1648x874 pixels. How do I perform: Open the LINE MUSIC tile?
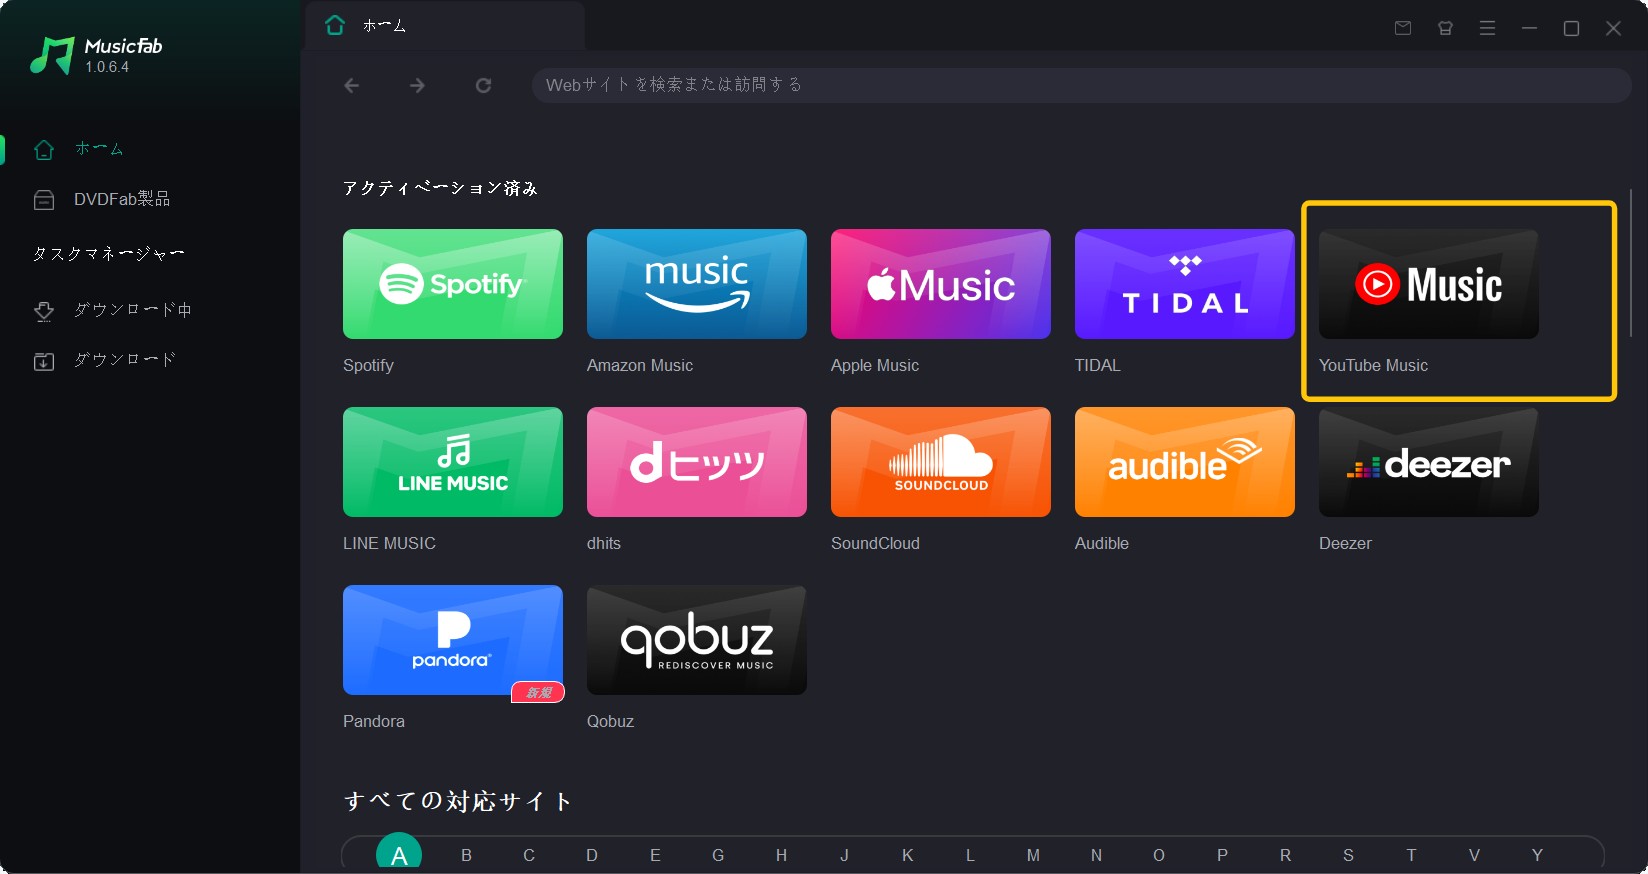(452, 462)
